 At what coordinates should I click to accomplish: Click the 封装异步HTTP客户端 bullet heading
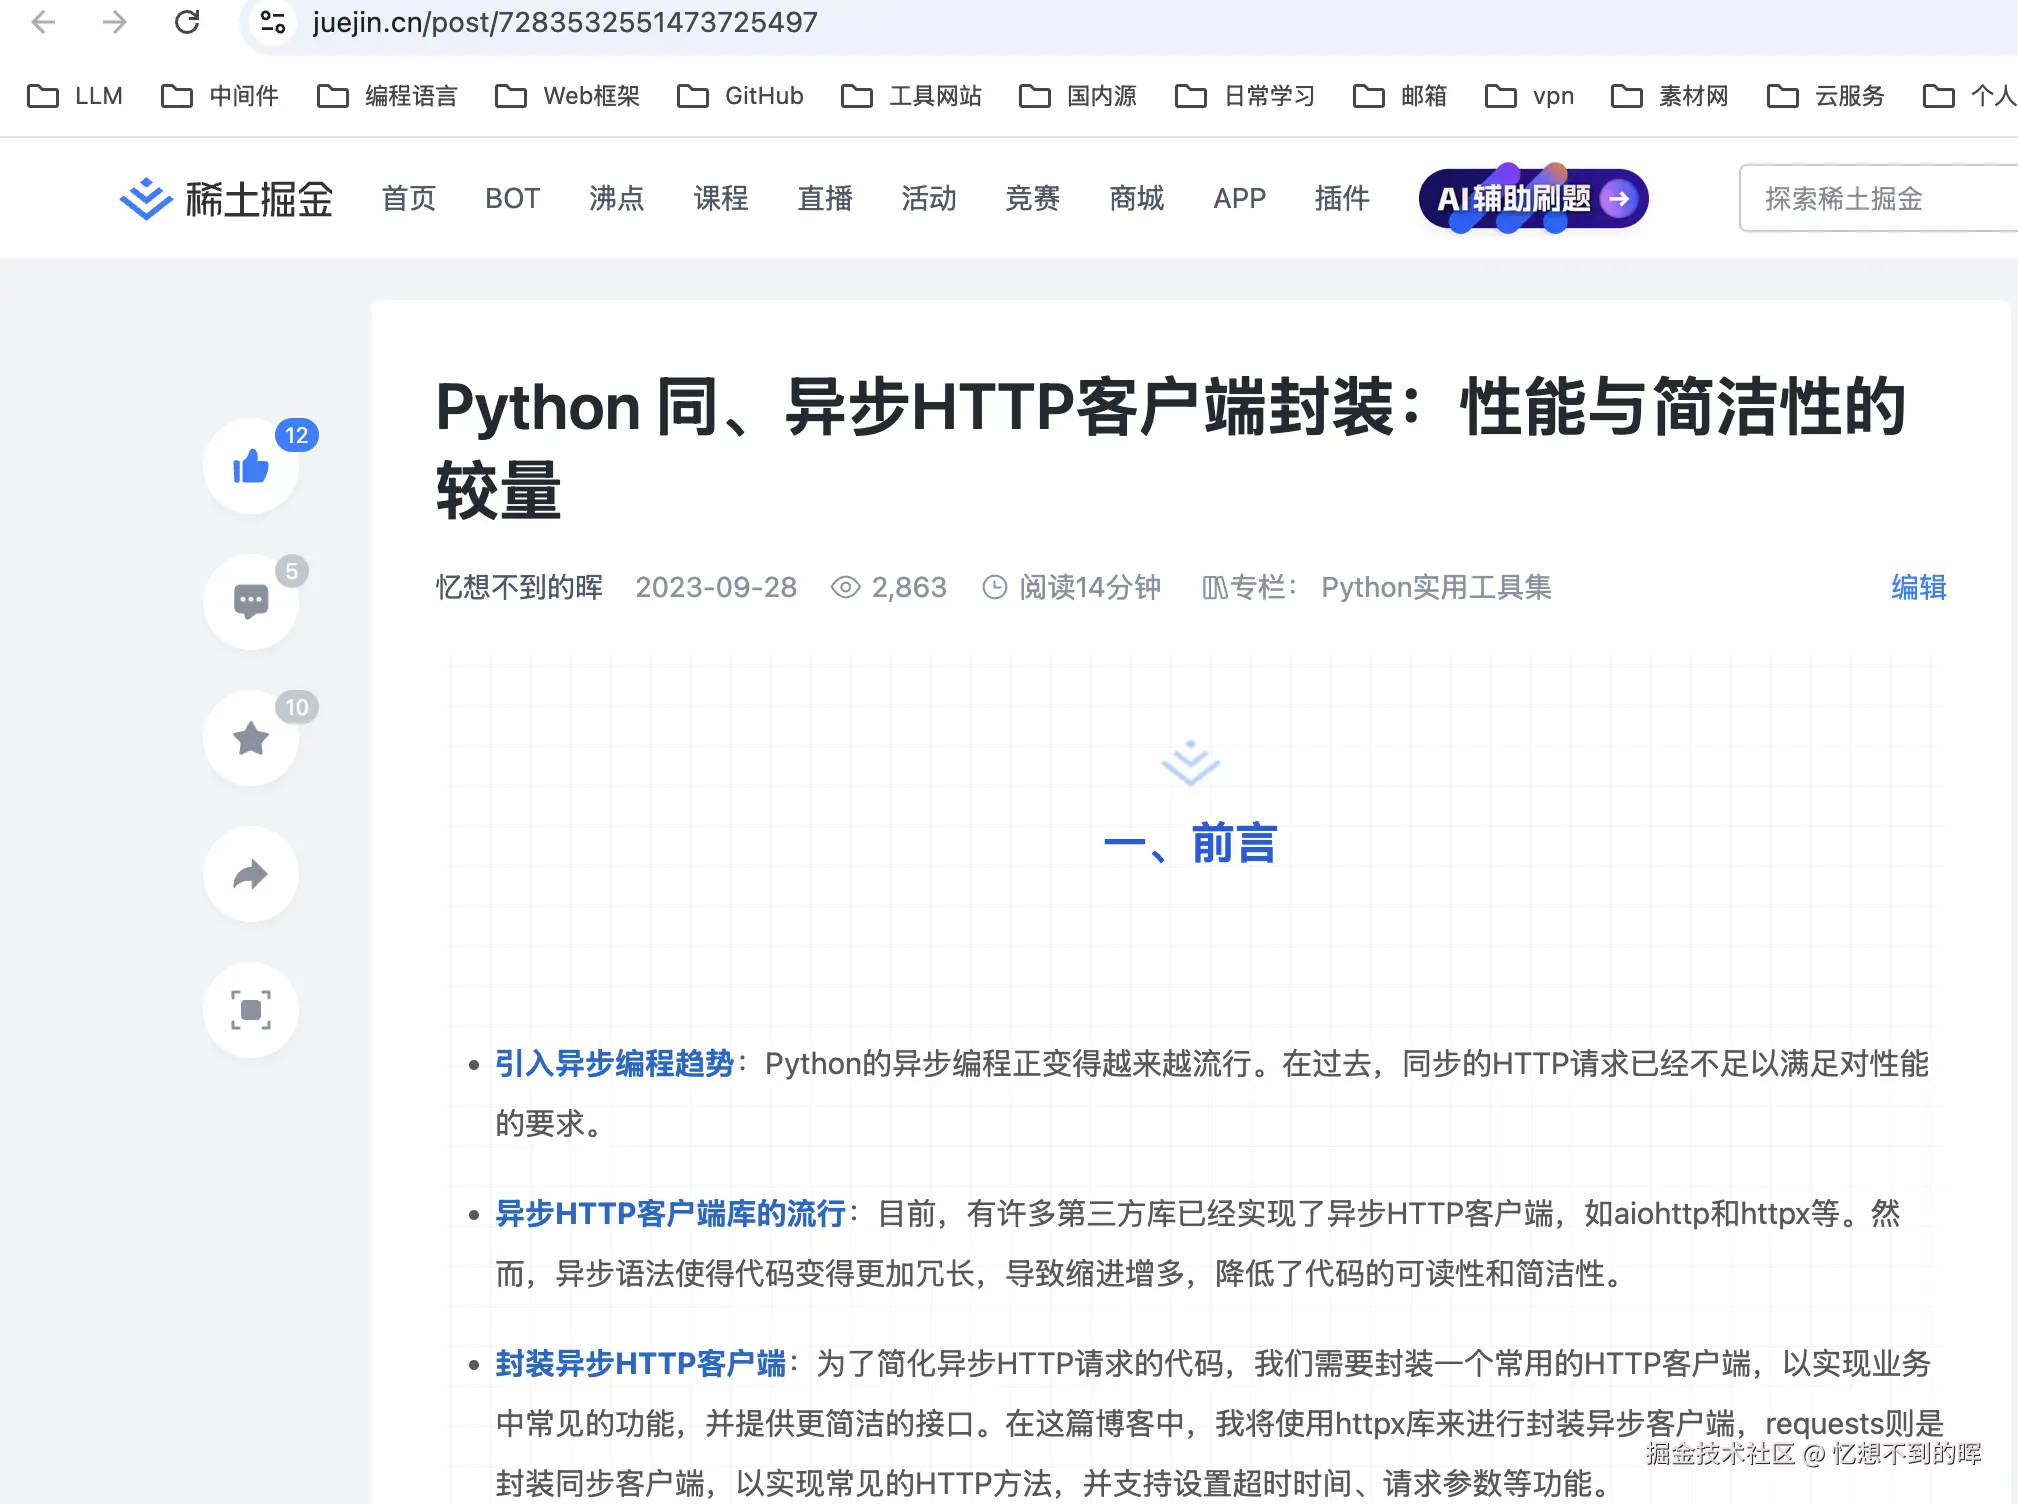tap(641, 1363)
